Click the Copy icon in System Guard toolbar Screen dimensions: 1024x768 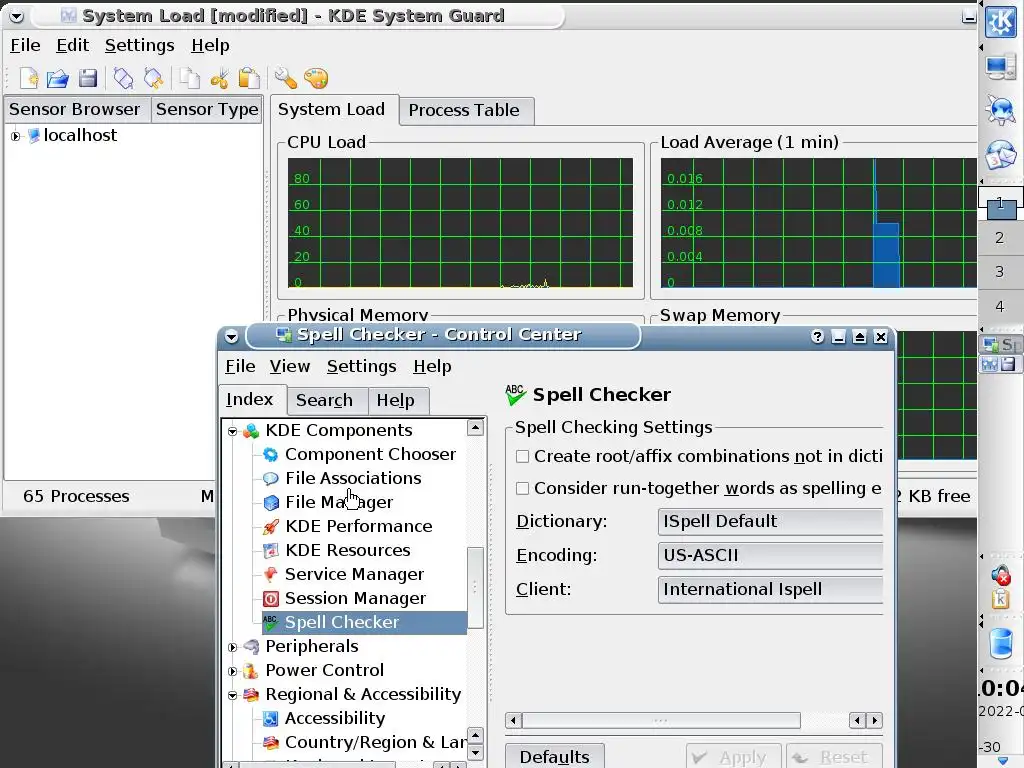coord(189,78)
